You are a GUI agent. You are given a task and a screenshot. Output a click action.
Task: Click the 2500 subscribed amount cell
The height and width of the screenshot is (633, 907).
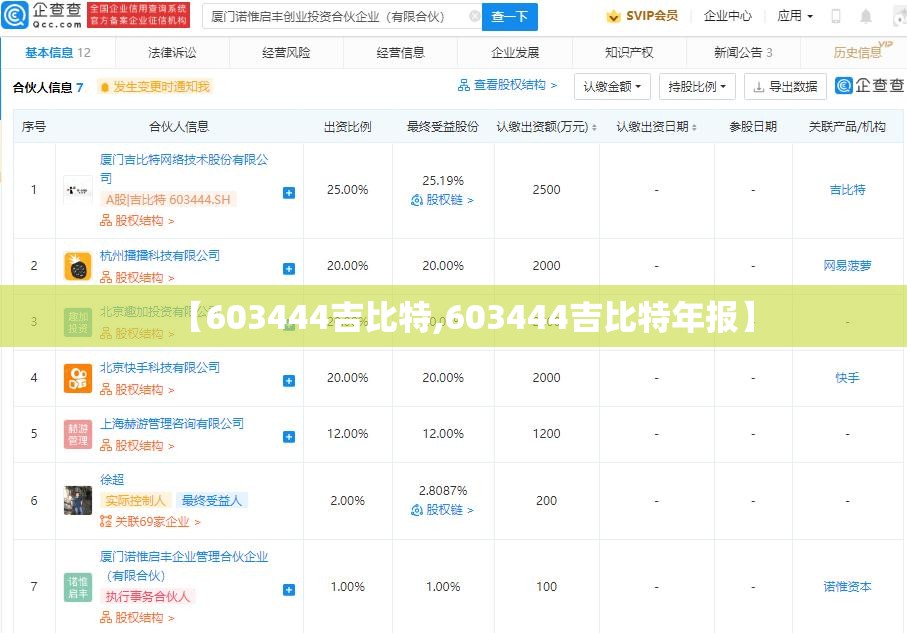click(547, 190)
